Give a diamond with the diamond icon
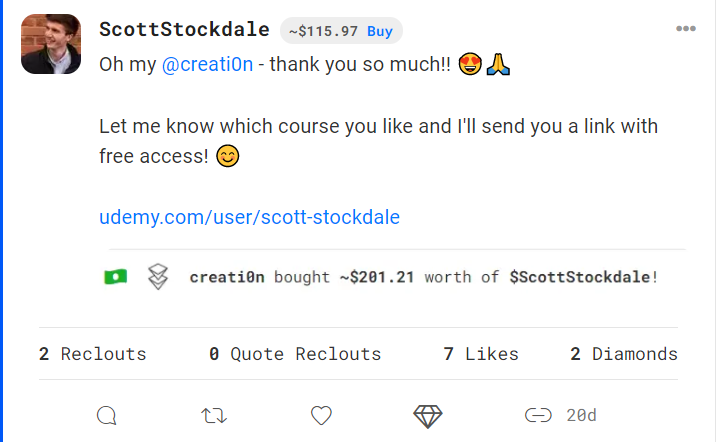 tap(428, 416)
